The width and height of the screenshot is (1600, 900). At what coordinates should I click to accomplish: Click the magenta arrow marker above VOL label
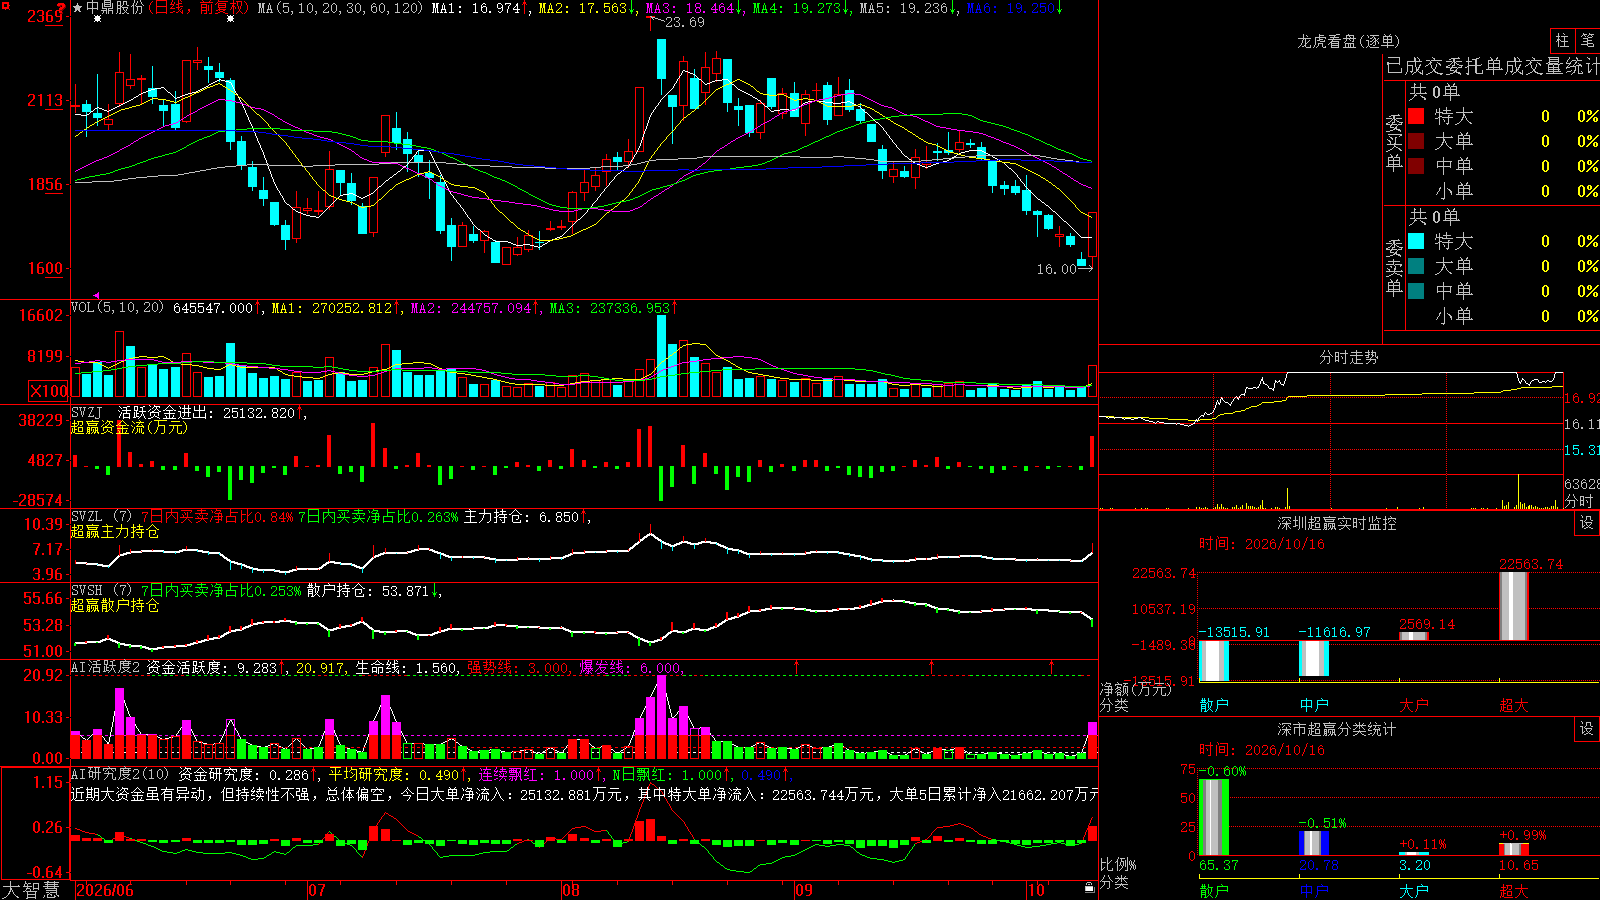tap(97, 296)
